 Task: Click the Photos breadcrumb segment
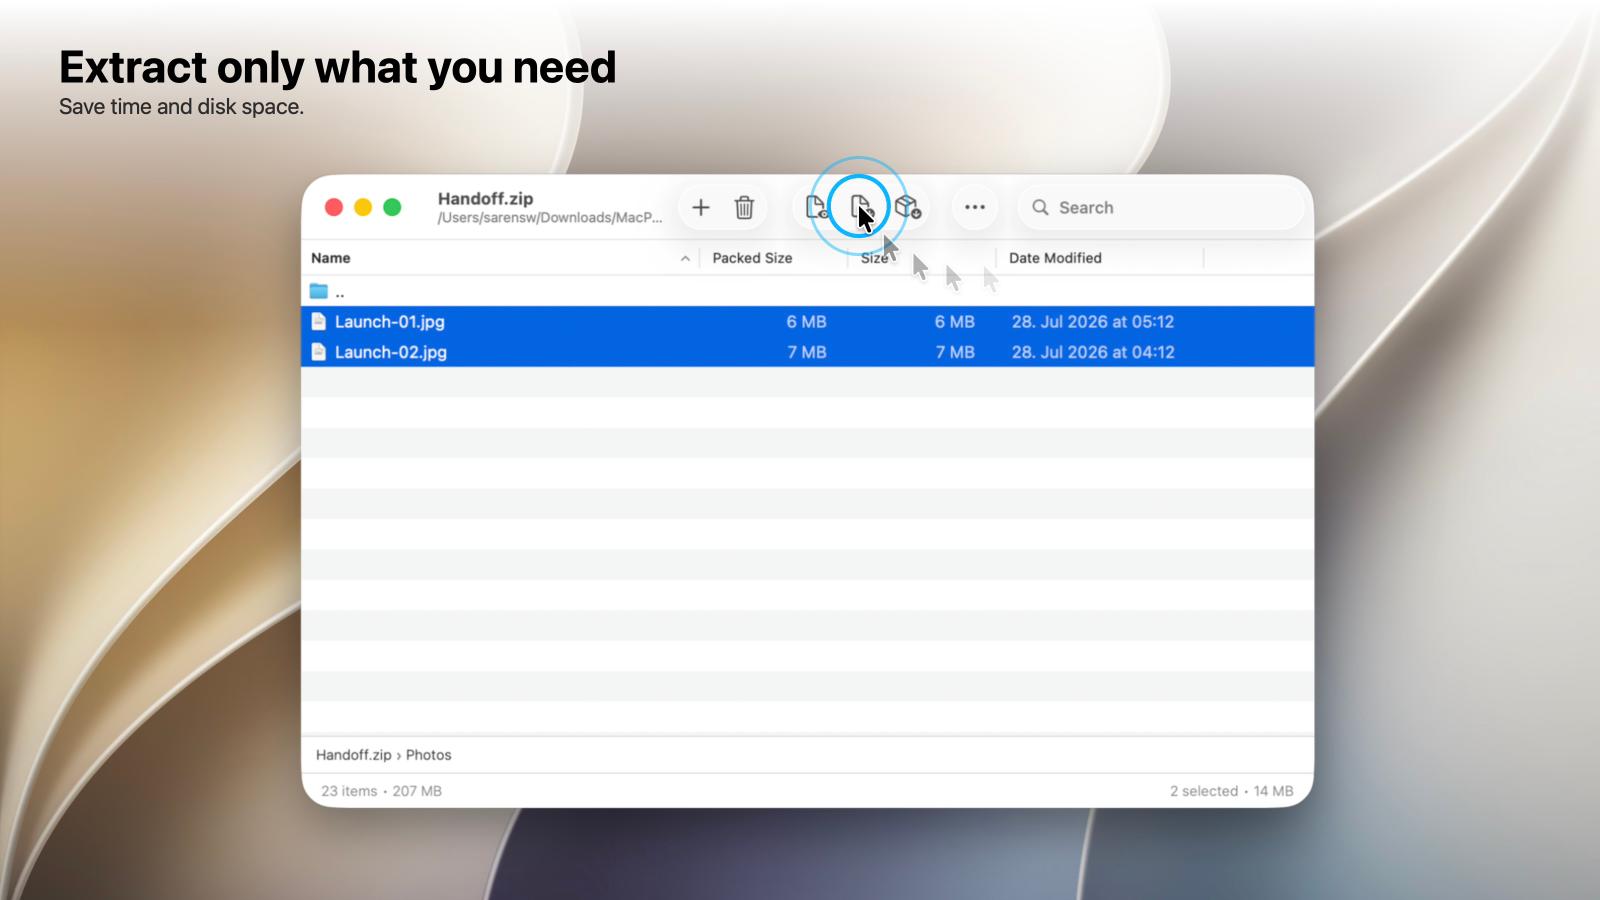click(x=428, y=755)
